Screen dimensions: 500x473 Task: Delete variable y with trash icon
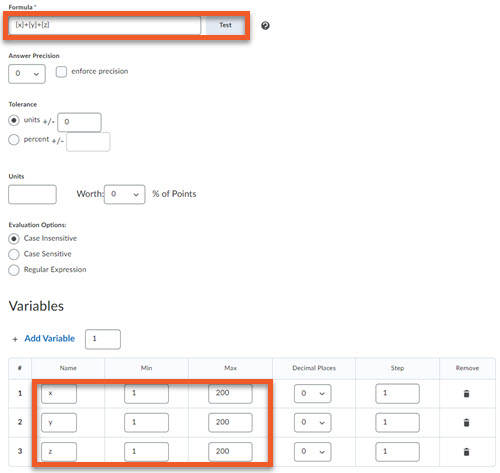pos(466,423)
